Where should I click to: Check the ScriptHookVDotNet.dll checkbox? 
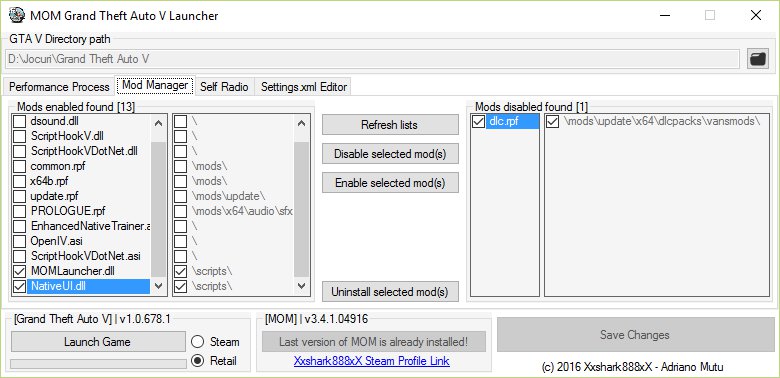[x=19, y=151]
